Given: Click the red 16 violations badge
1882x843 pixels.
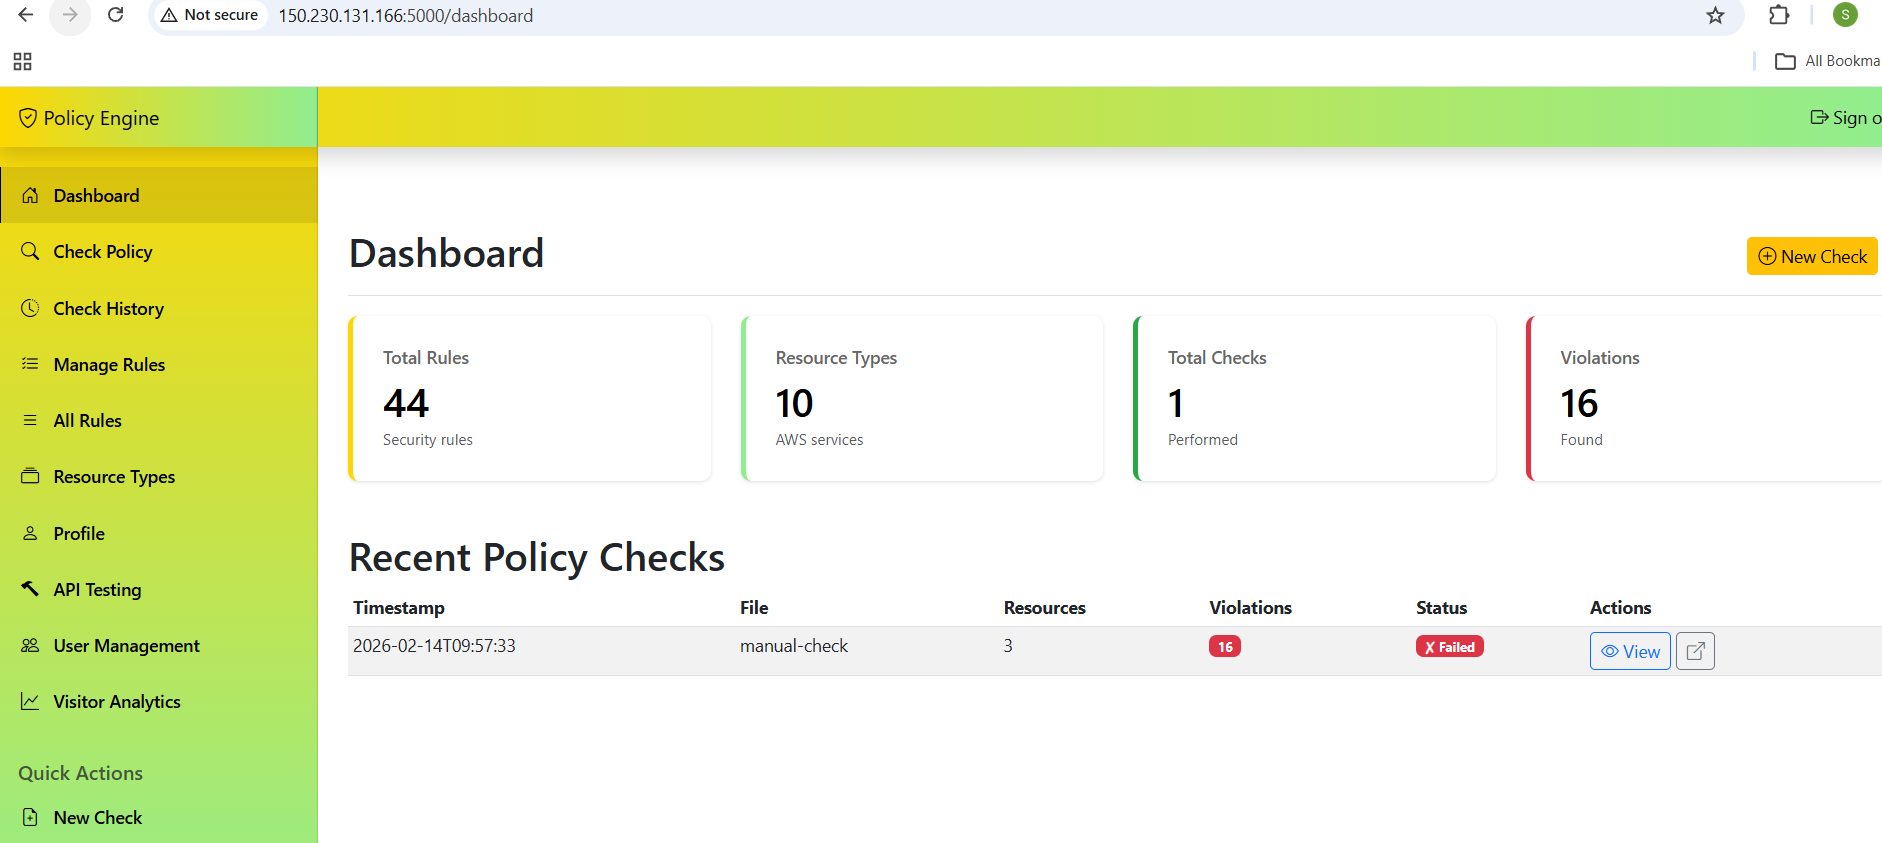Looking at the screenshot, I should click(1225, 646).
